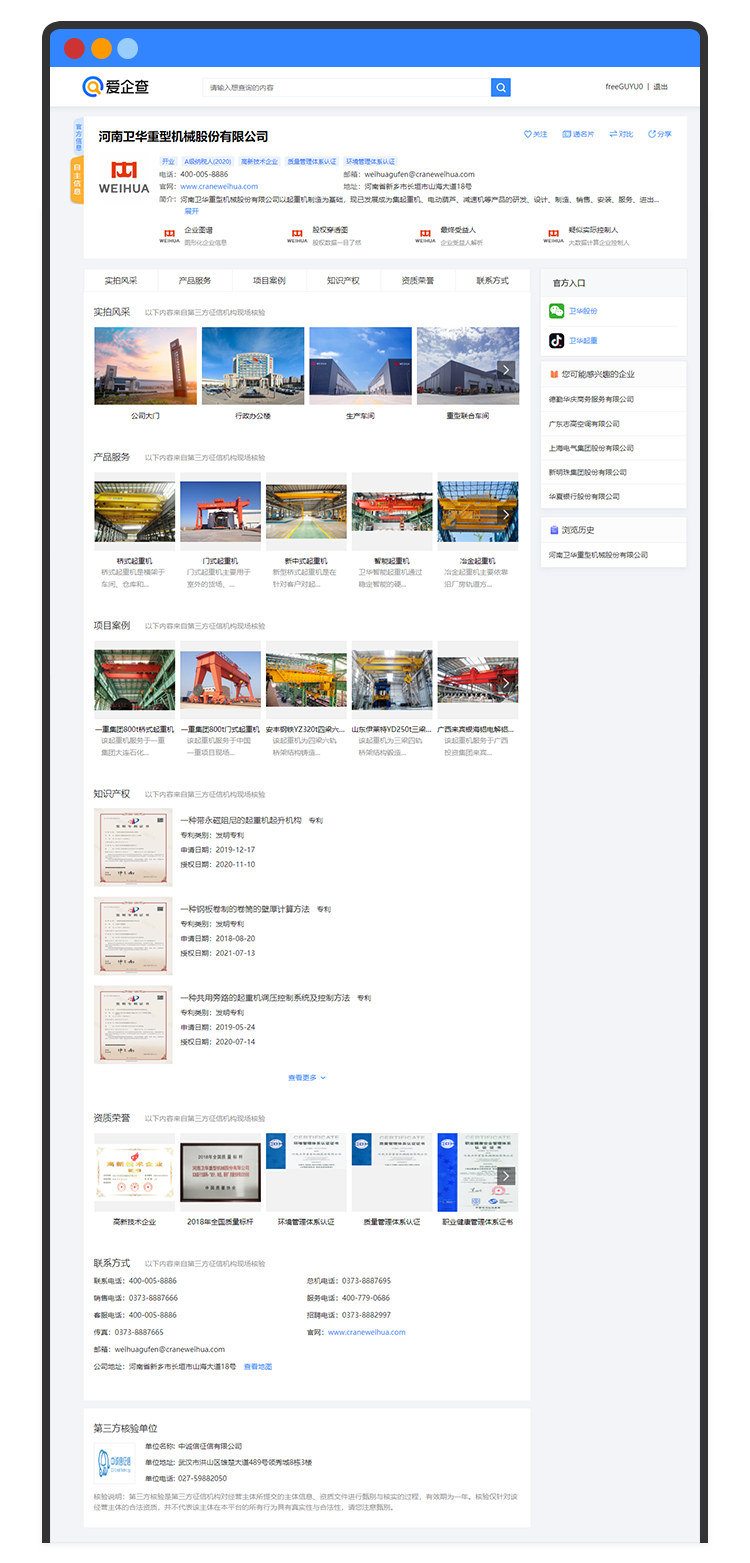750x1563 pixels.
Task: Open 企业图谱 enterprise graph
Action: 194,236
